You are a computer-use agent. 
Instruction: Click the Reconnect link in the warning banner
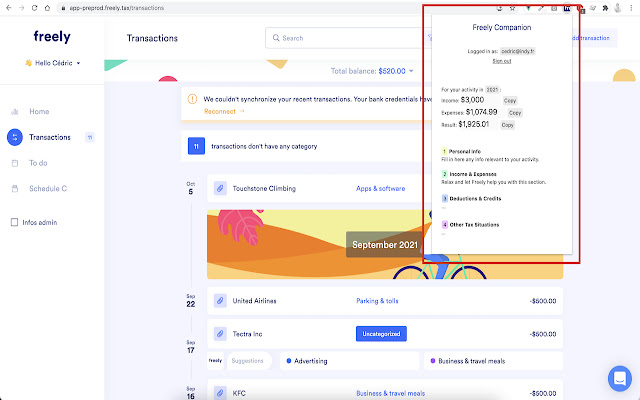(224, 111)
